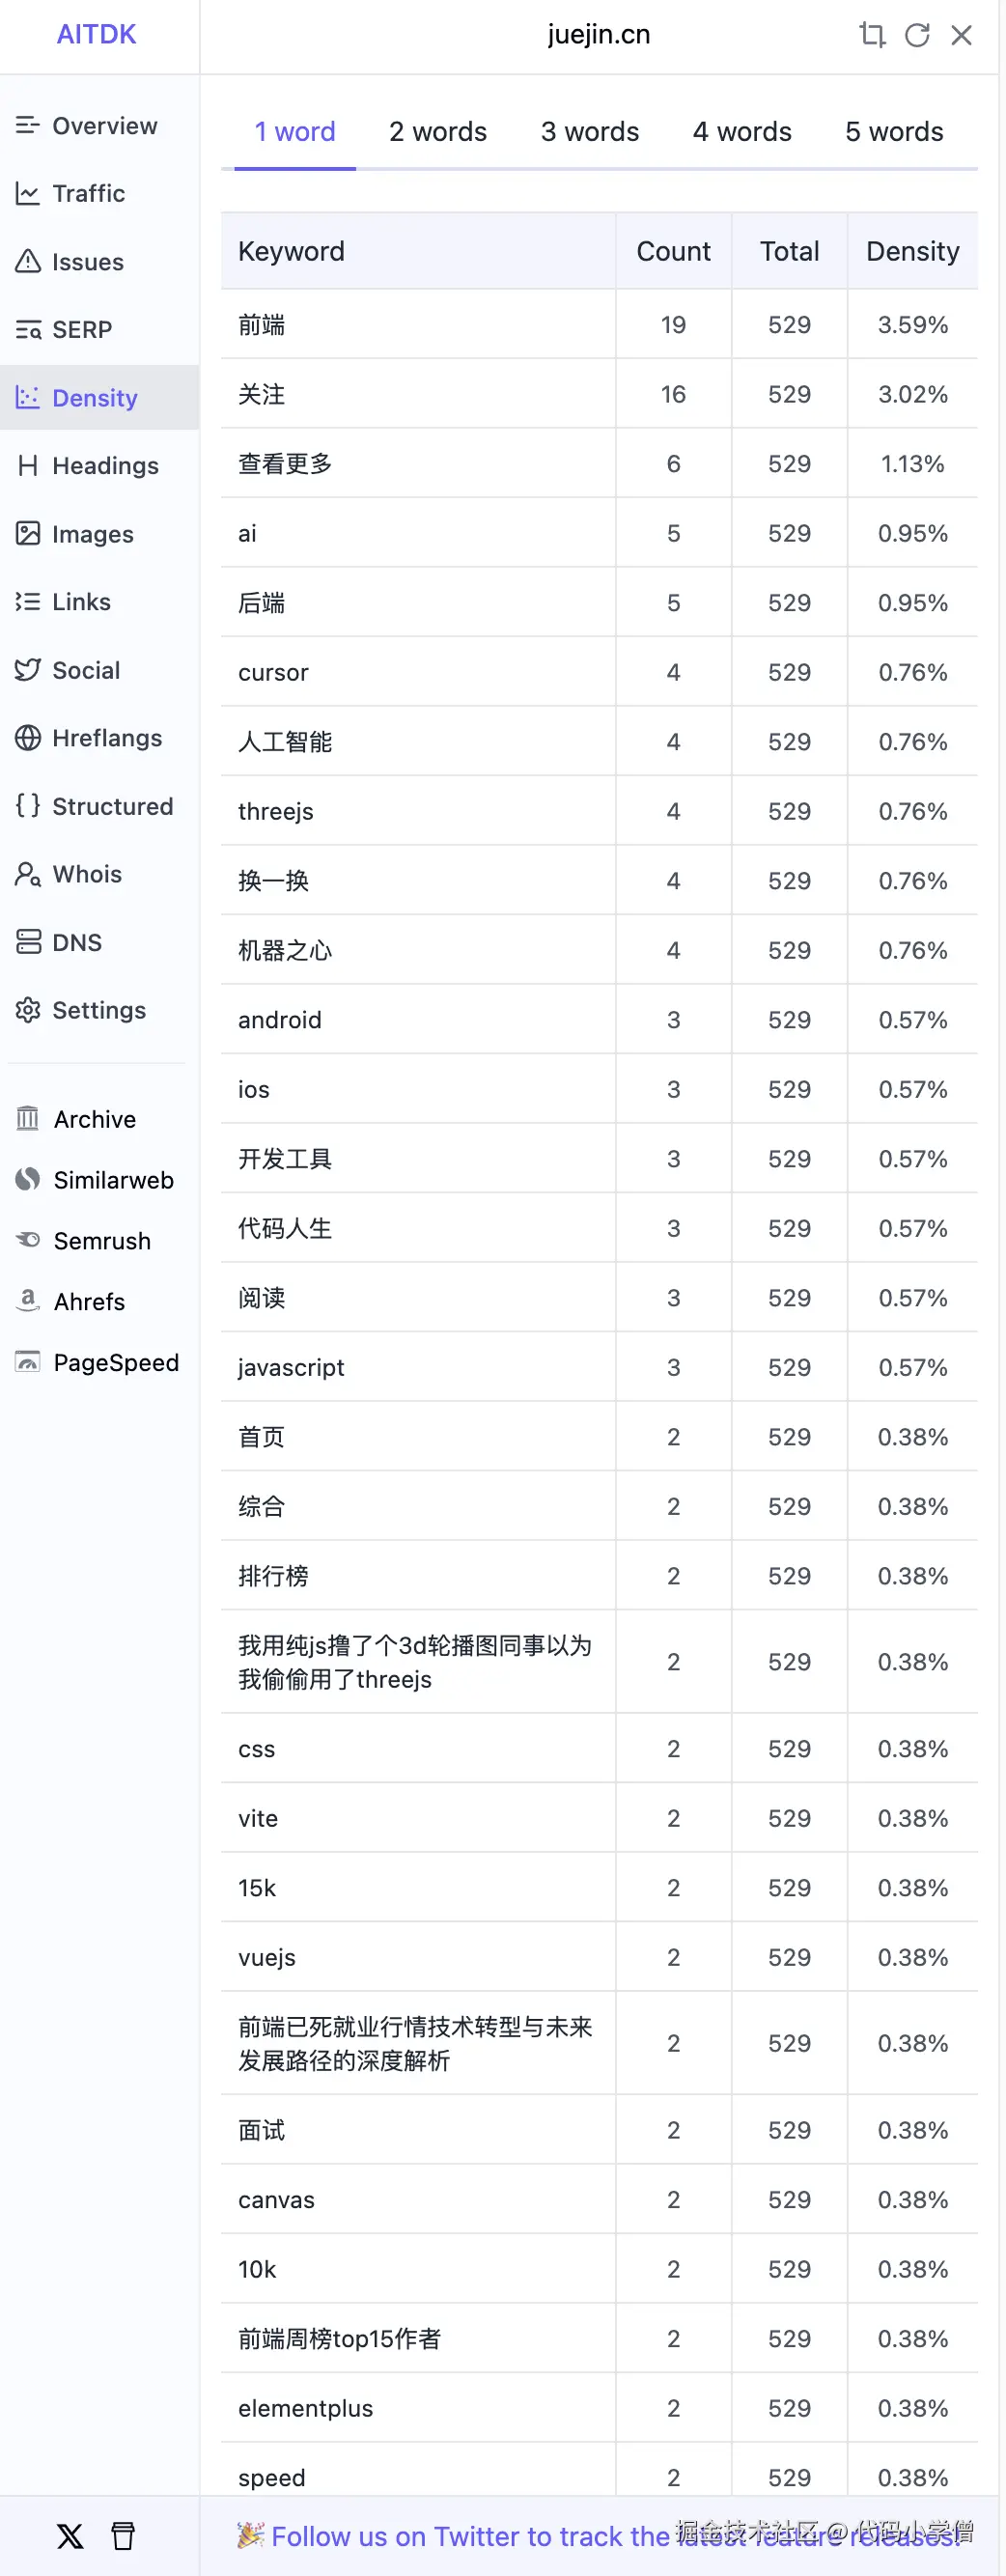Switch to the 2 words tab
Viewport: 1006px width, 2576px height.
tap(438, 132)
